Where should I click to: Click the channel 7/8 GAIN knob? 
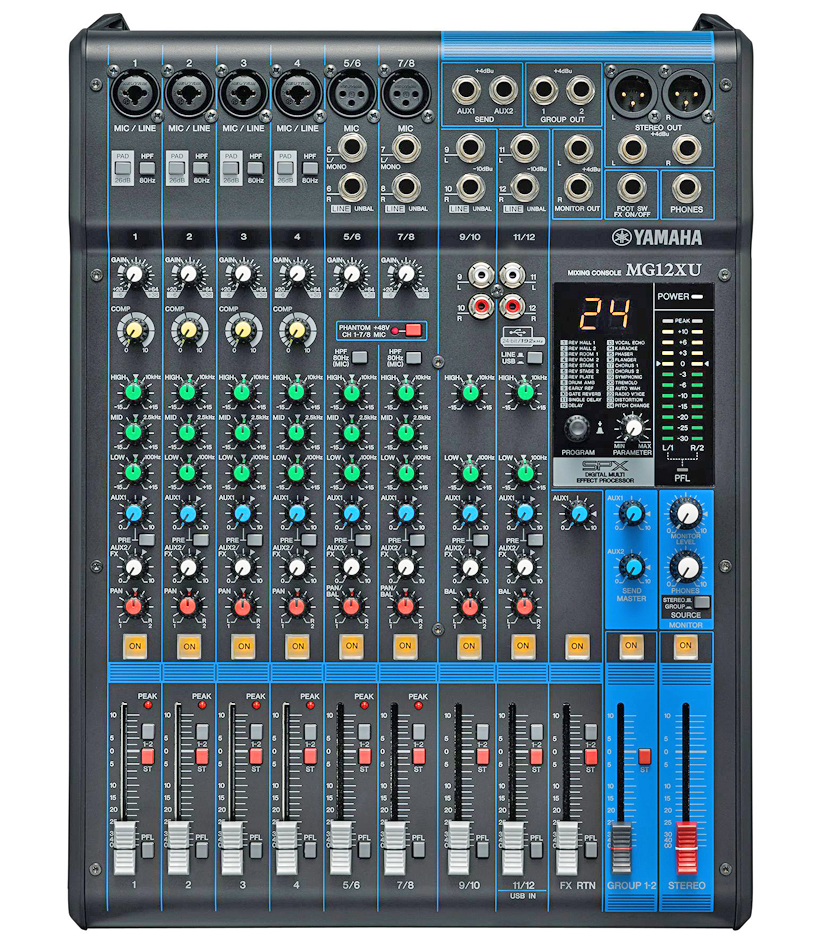coord(406,274)
